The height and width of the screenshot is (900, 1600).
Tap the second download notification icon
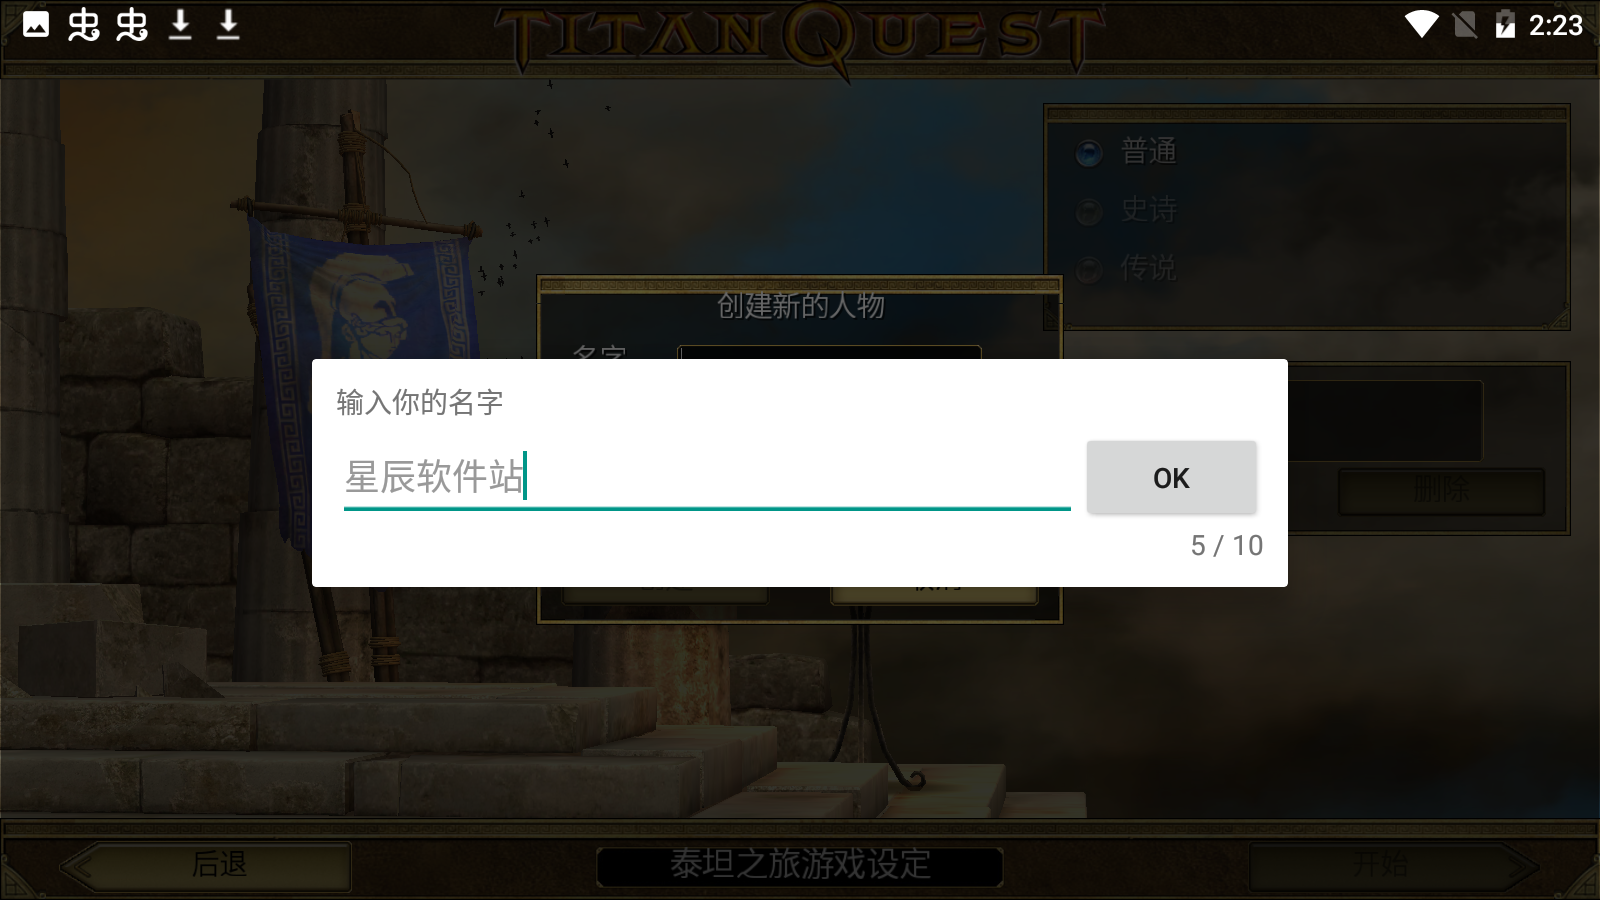tap(228, 24)
